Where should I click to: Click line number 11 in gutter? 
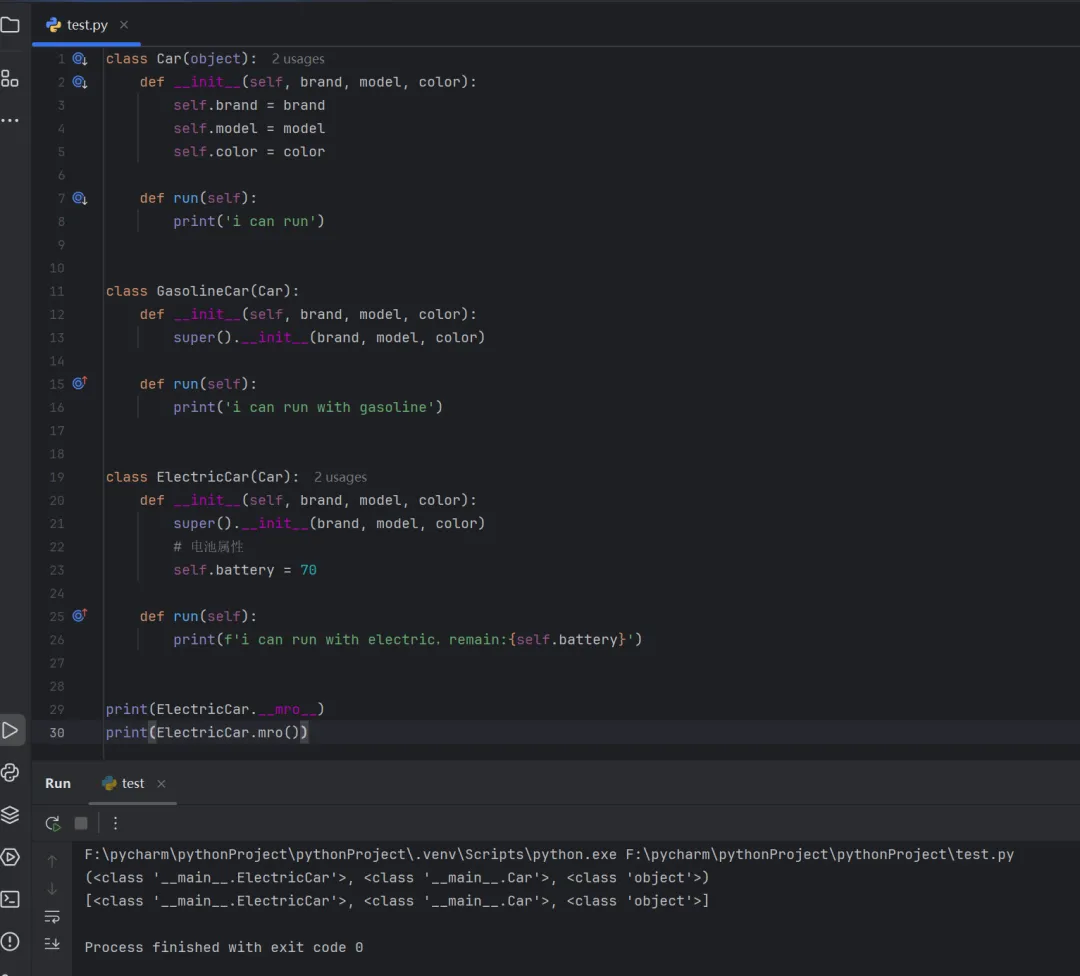[57, 291]
